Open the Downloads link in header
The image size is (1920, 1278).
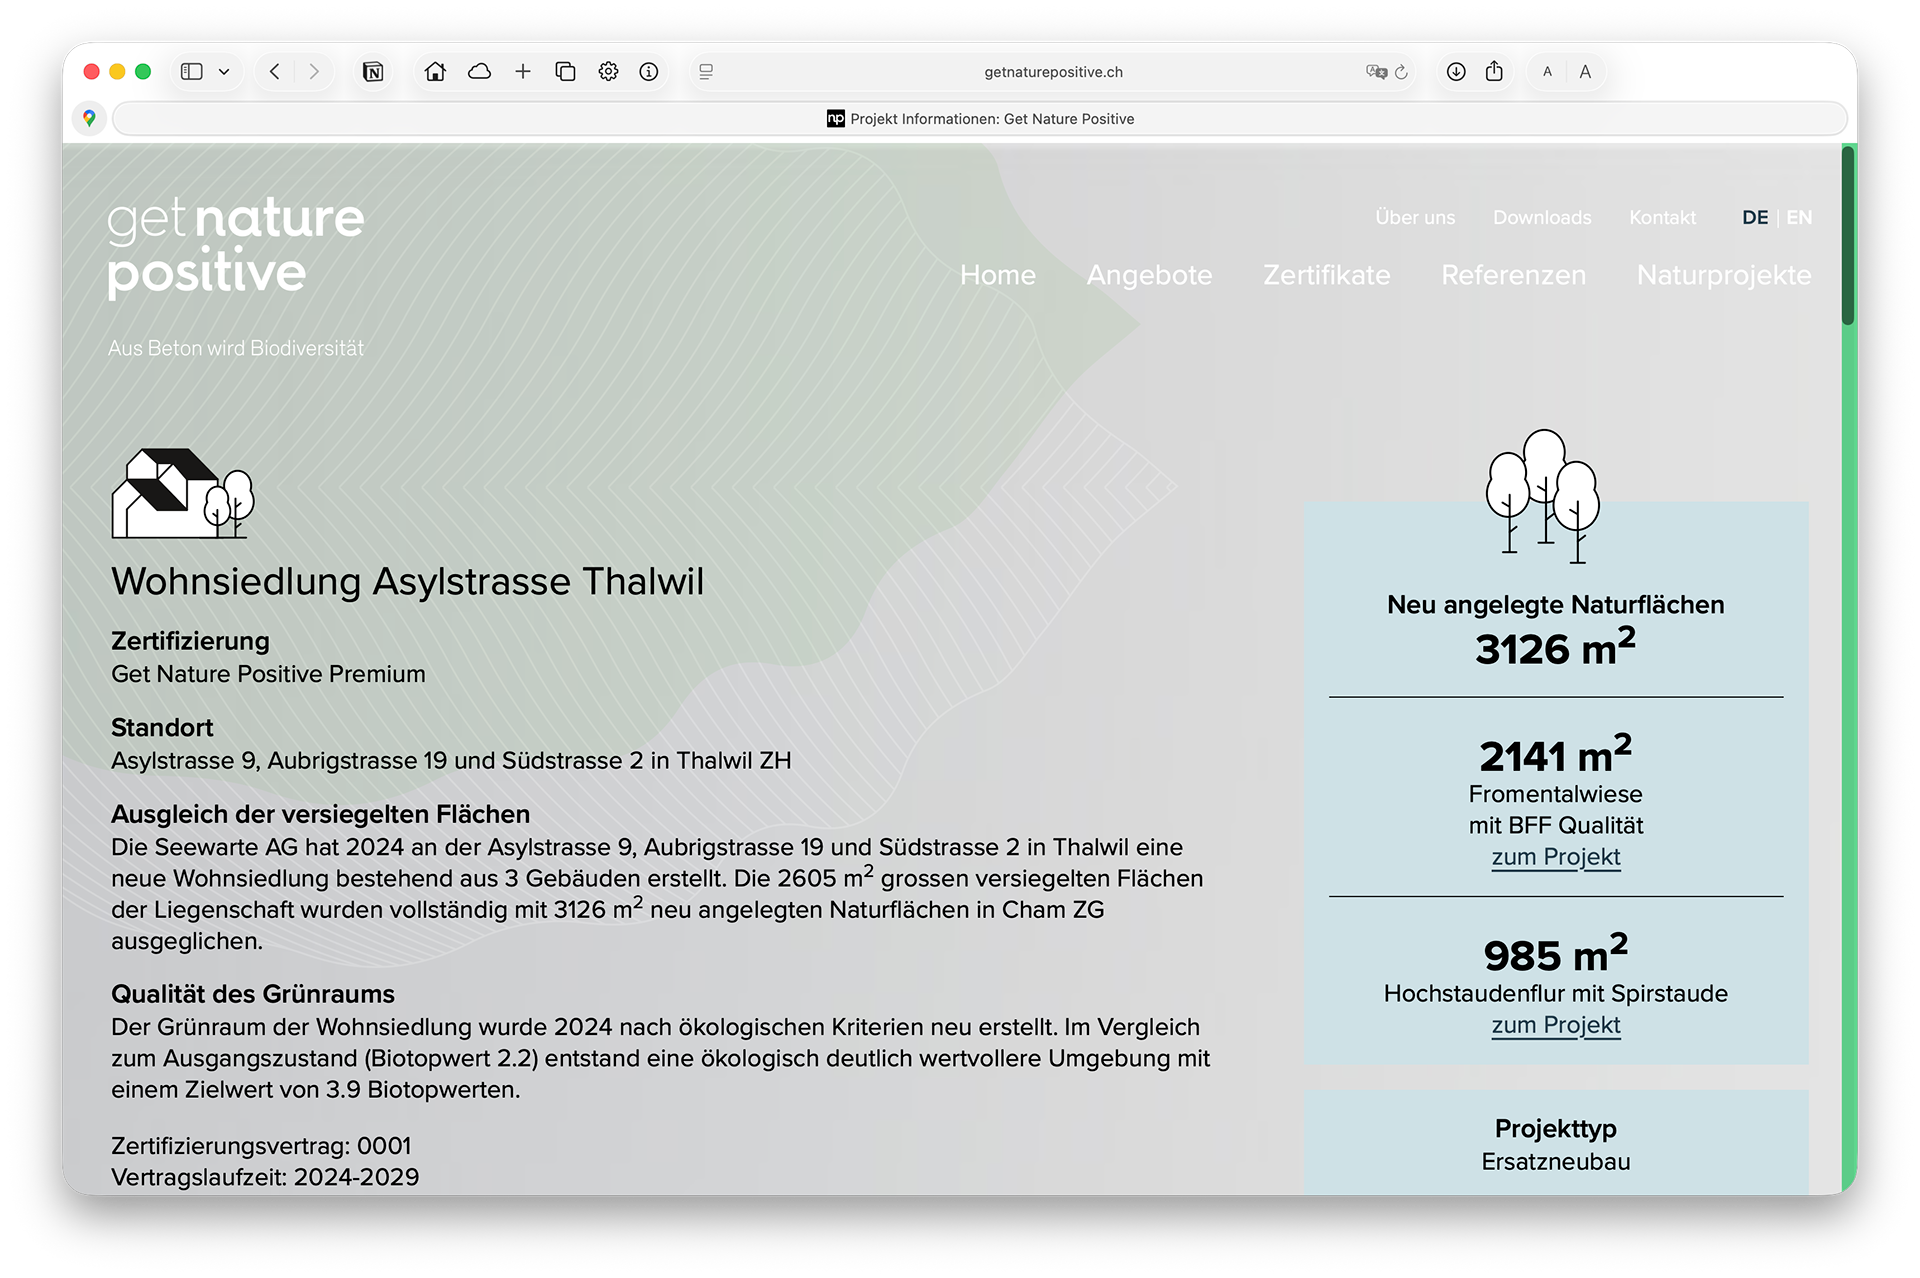click(1542, 217)
